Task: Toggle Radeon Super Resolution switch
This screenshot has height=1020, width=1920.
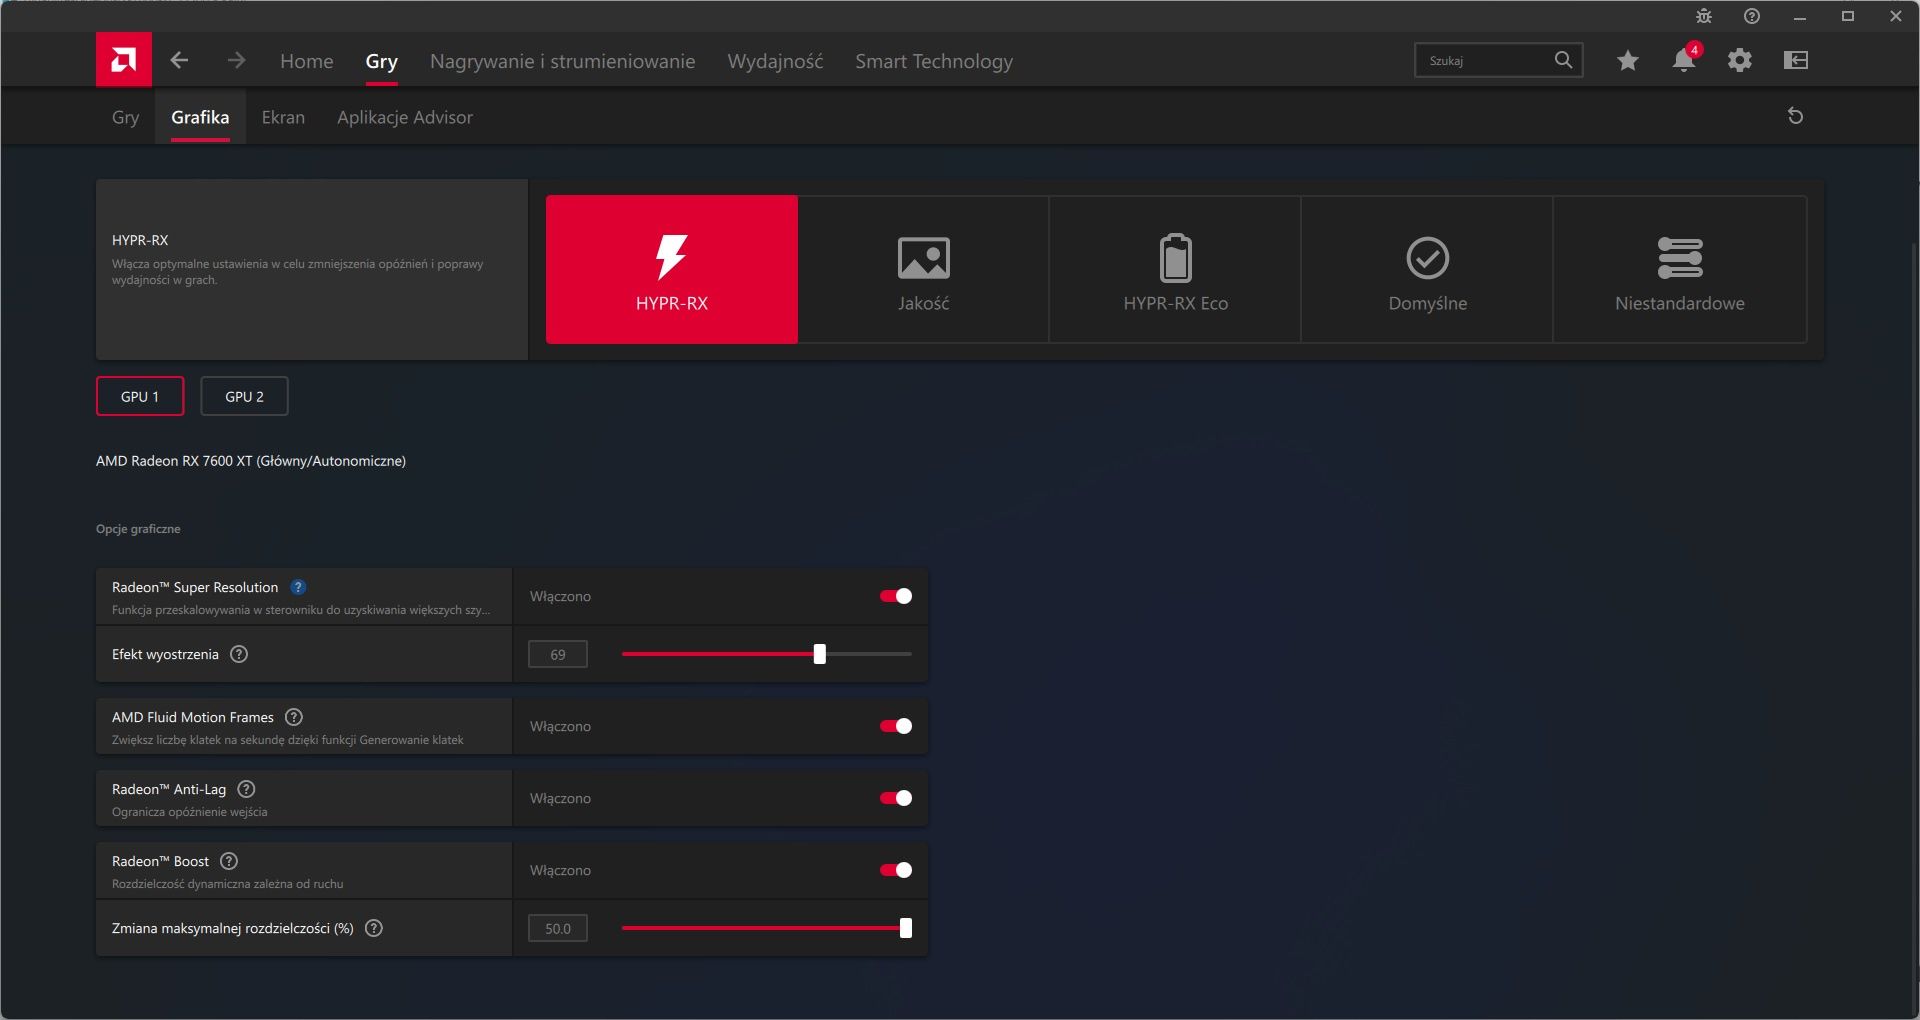Action: pos(896,596)
